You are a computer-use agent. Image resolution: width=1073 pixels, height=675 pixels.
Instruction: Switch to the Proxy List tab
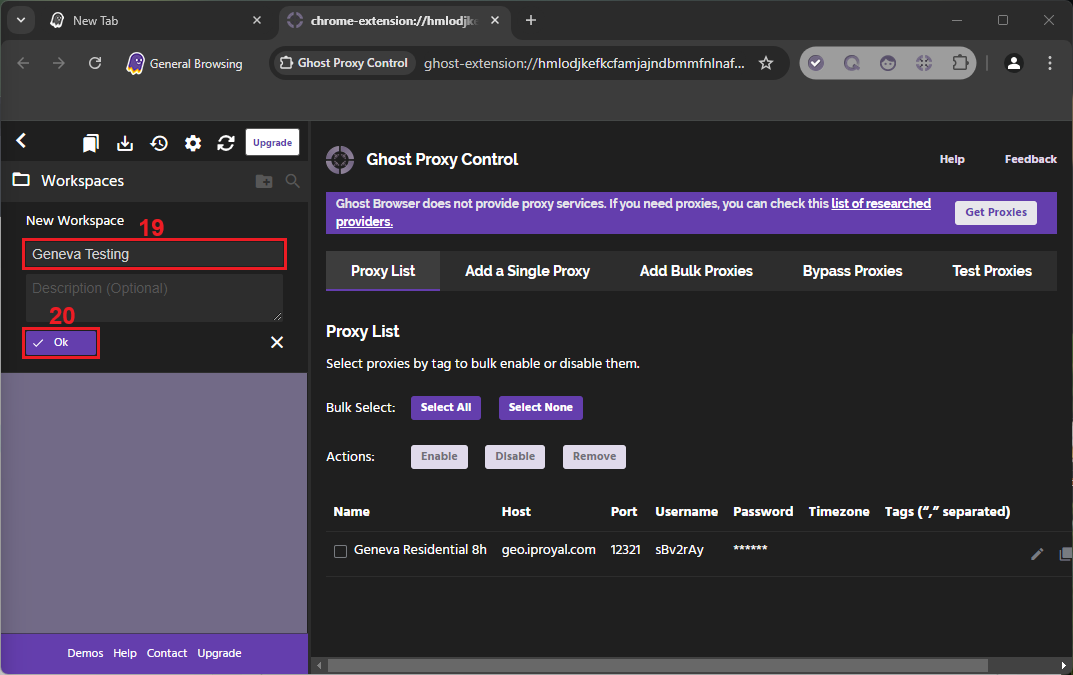383,271
